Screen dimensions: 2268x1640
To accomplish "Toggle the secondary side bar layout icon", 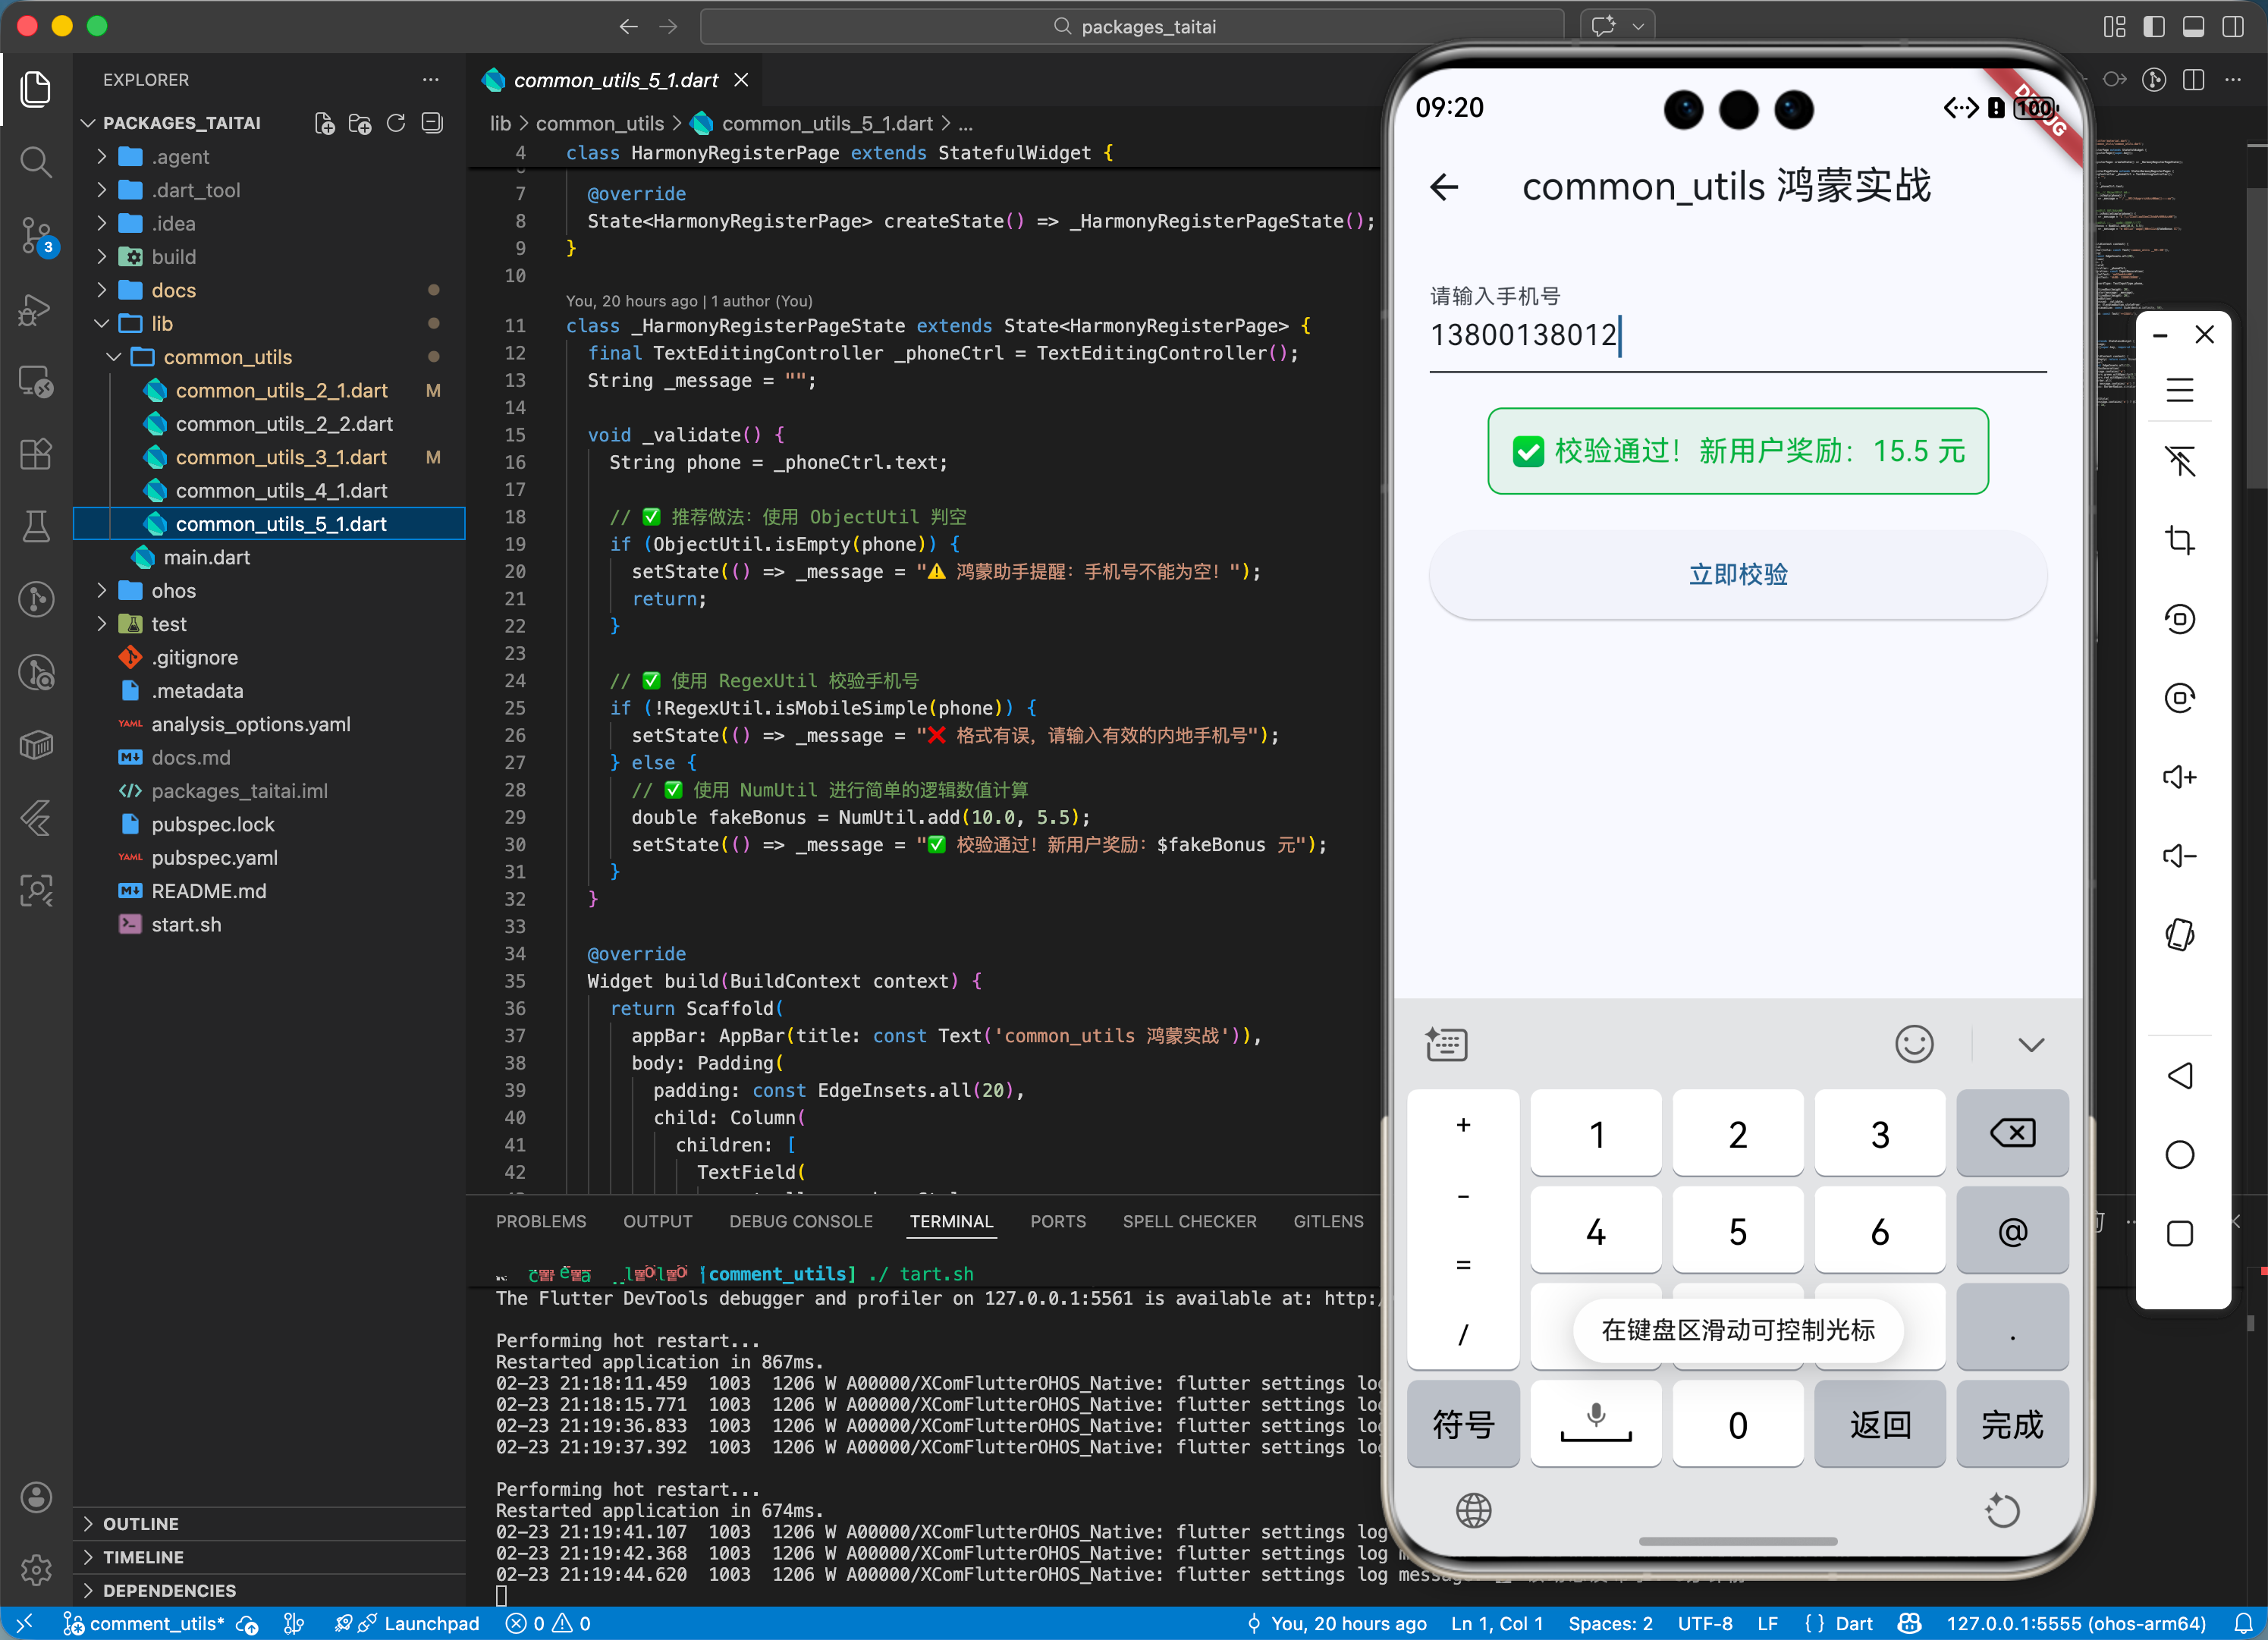I will pyautogui.click(x=2232, y=27).
